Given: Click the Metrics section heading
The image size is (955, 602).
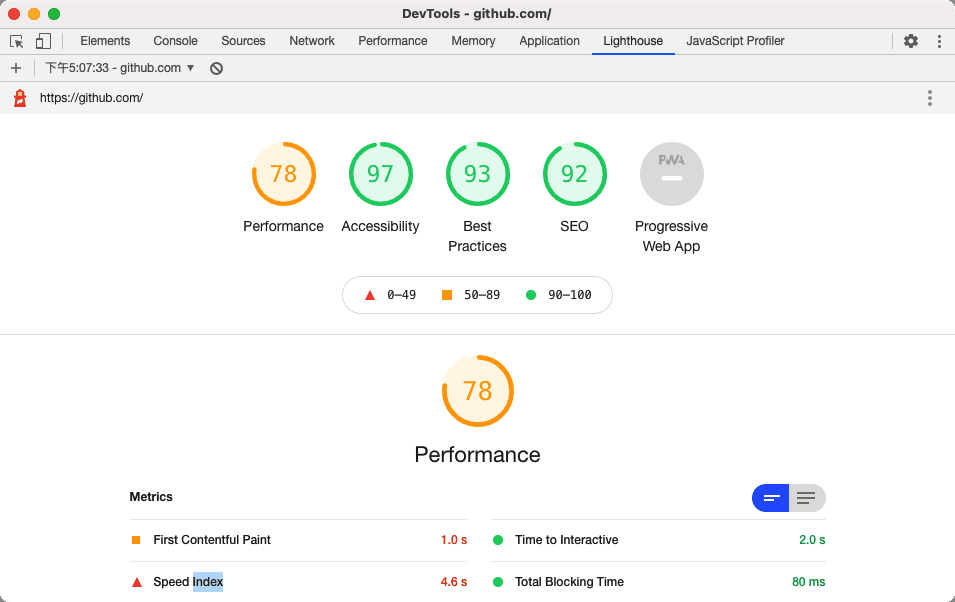Looking at the screenshot, I should [151, 497].
